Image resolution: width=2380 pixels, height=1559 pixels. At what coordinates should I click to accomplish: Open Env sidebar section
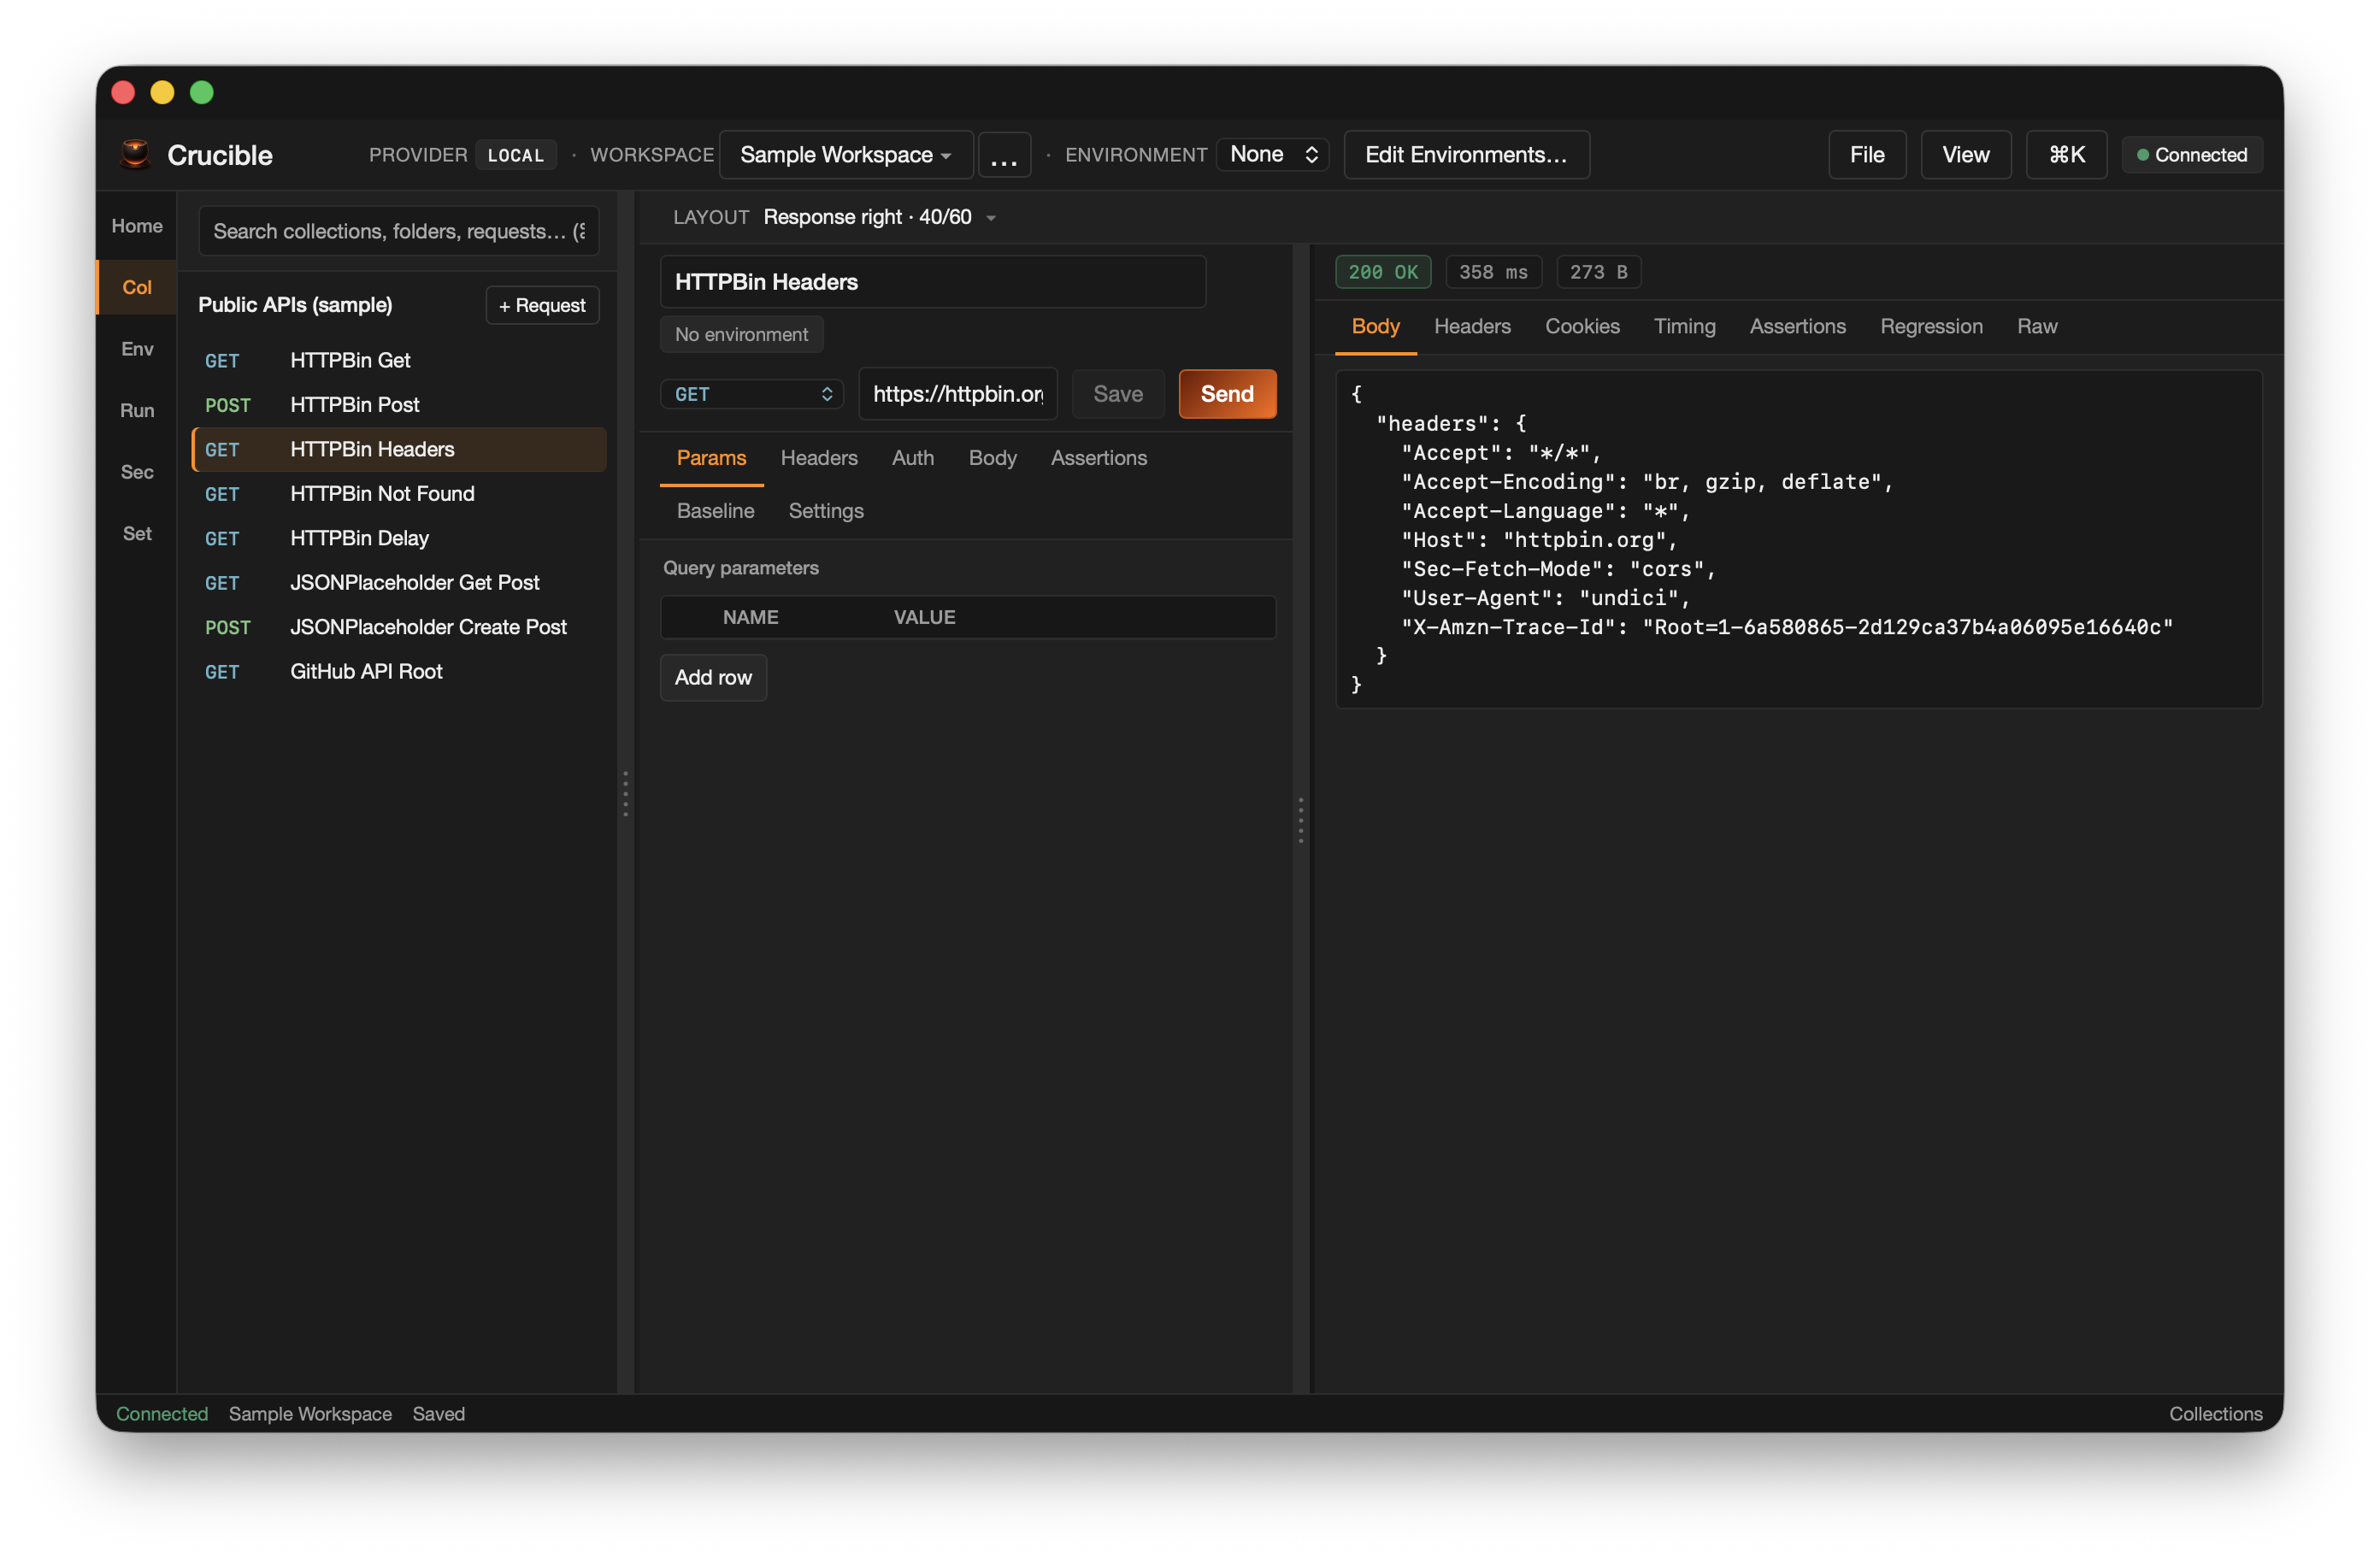tap(137, 349)
